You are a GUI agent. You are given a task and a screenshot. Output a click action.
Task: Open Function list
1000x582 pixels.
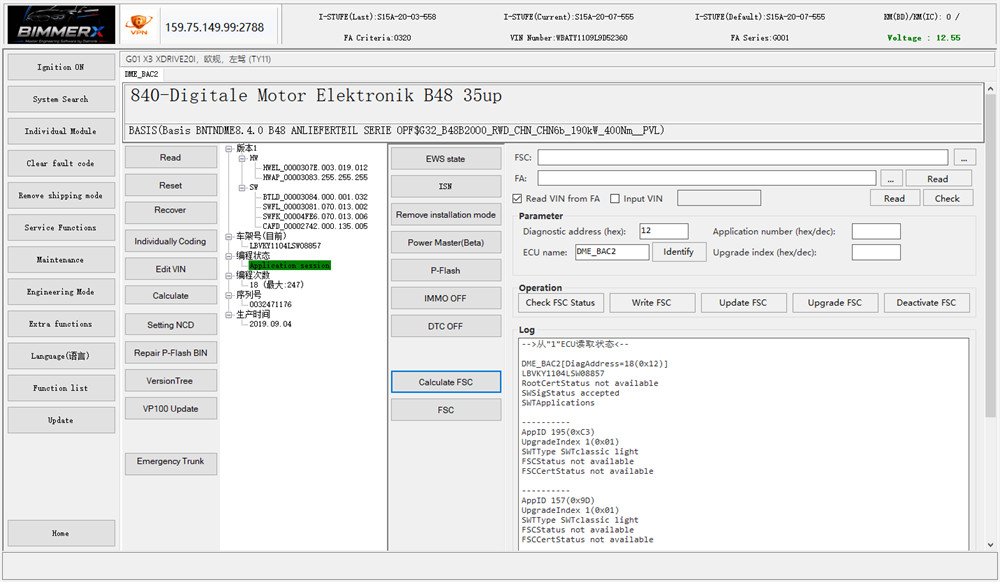click(x=61, y=388)
